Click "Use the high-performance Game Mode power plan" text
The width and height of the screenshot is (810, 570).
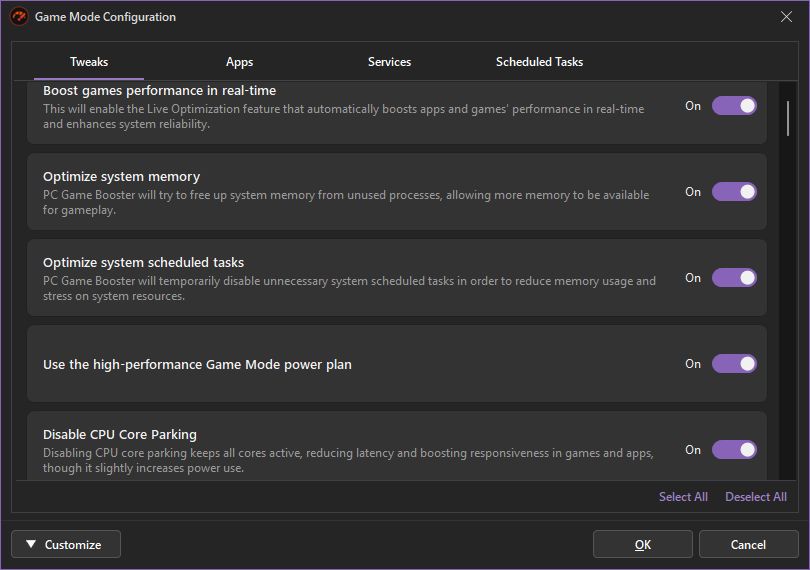[x=197, y=364]
